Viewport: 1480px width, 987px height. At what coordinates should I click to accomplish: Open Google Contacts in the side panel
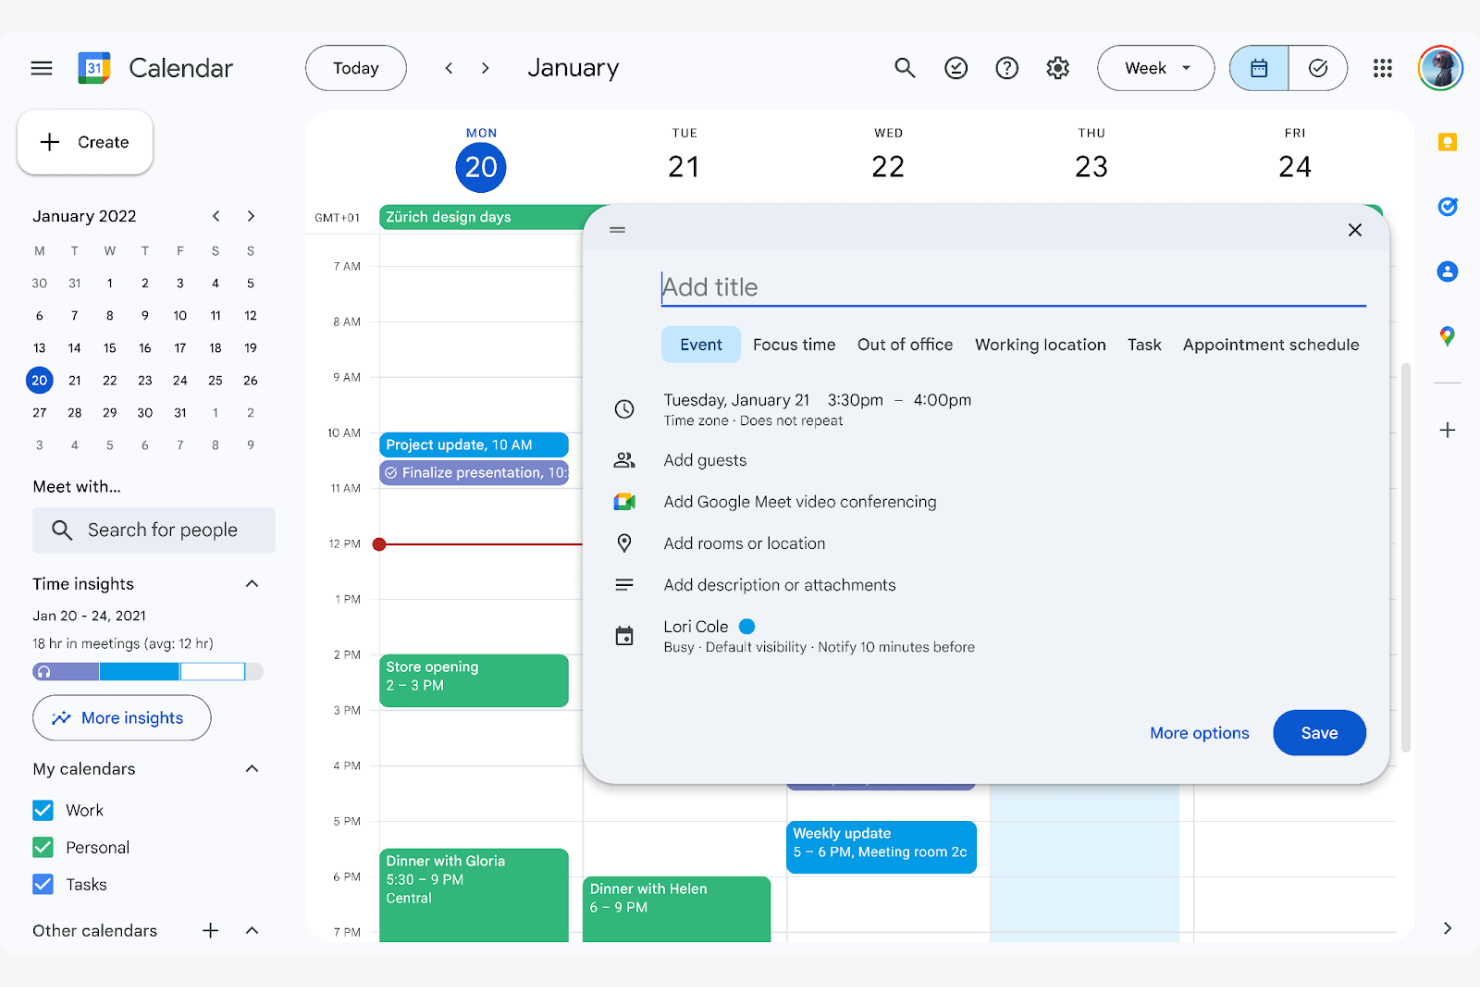[x=1447, y=271]
